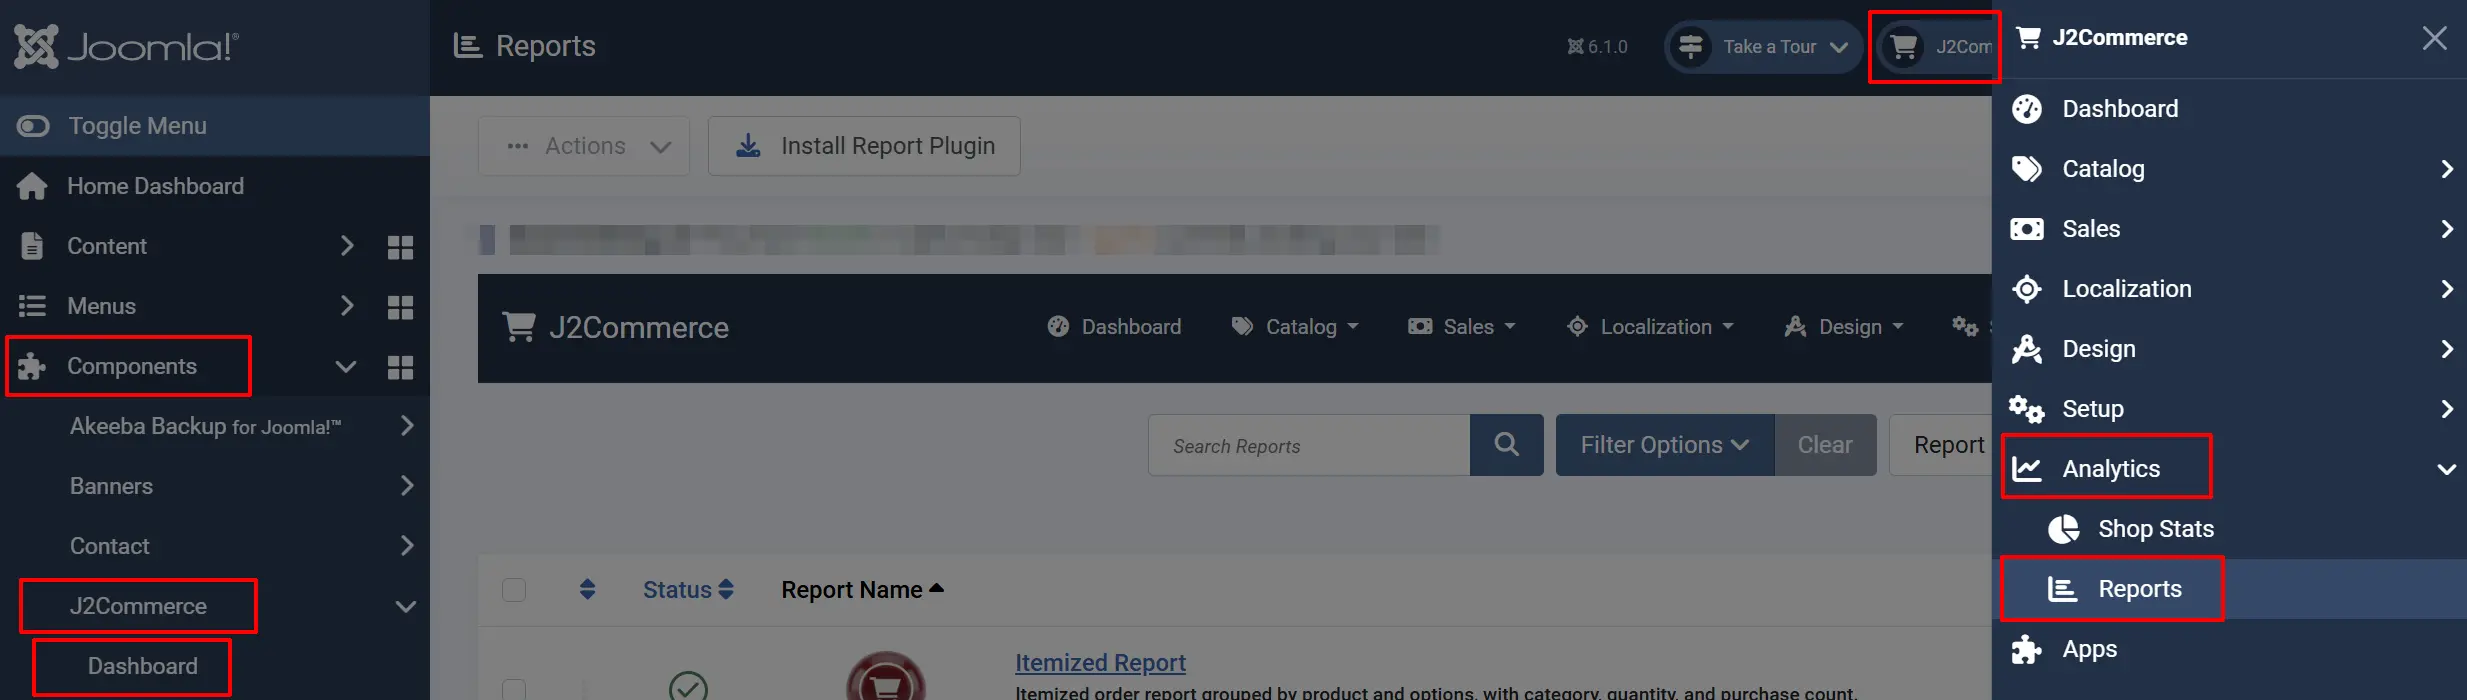The image size is (2467, 700).
Task: Sort table by Status column
Action: click(688, 590)
